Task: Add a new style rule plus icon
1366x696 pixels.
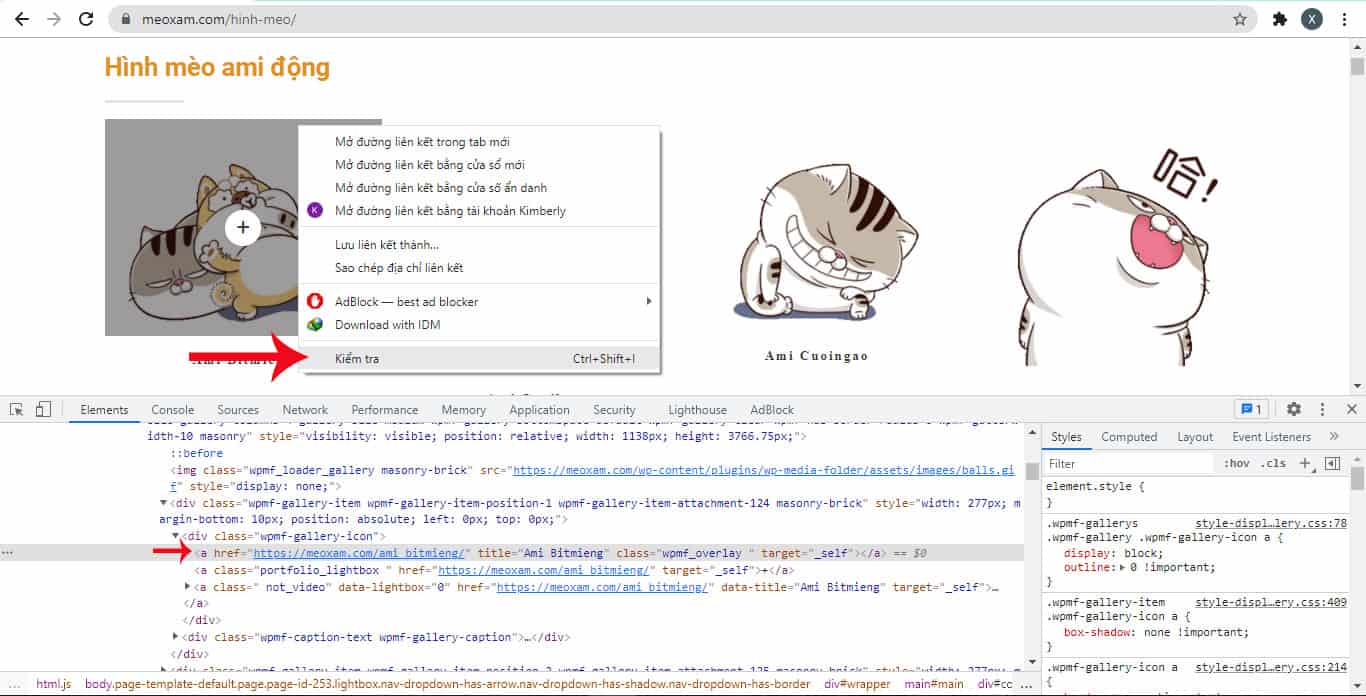Action: coord(1304,464)
